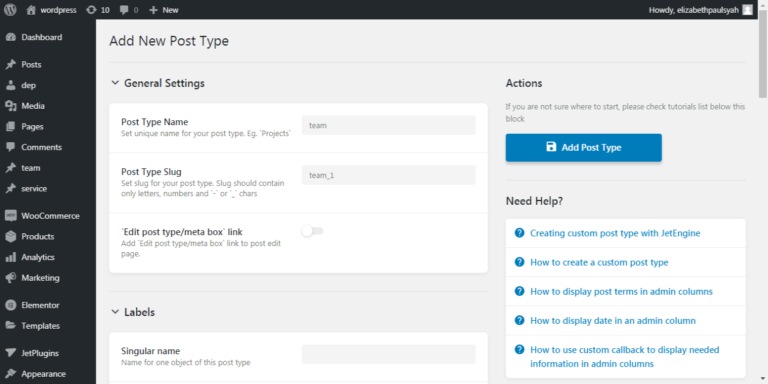Click the Elementor logo icon
The width and height of the screenshot is (768, 384).
coord(10,305)
